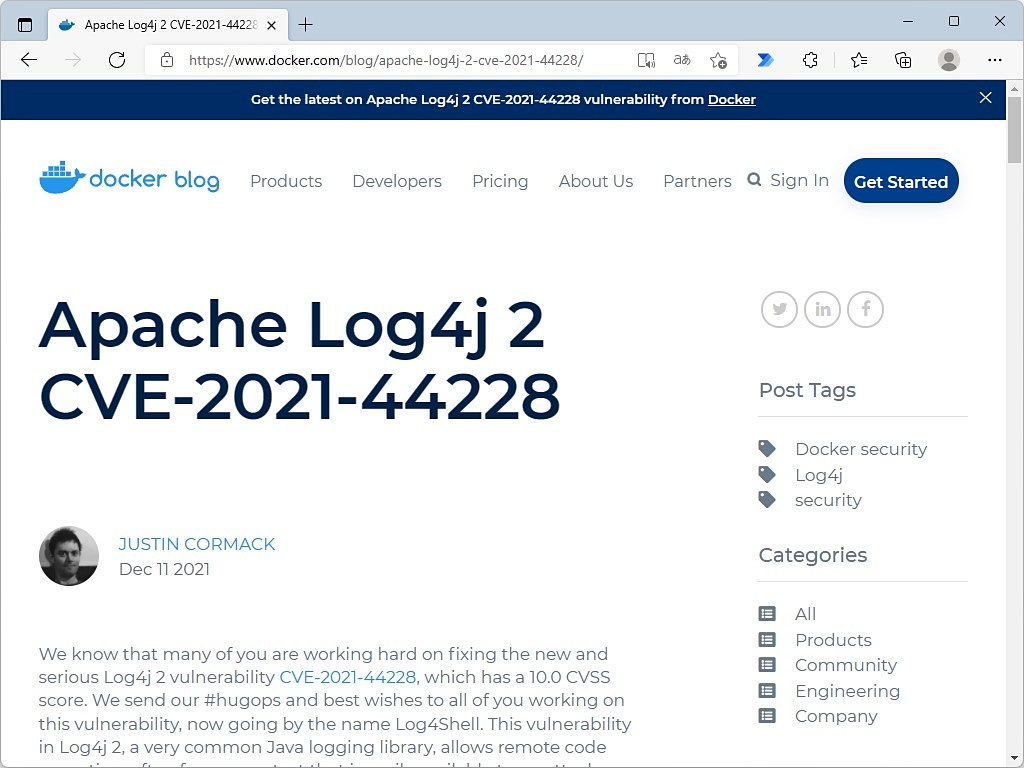Browse the Company category
This screenshot has height=768, width=1024.
[x=836, y=716]
